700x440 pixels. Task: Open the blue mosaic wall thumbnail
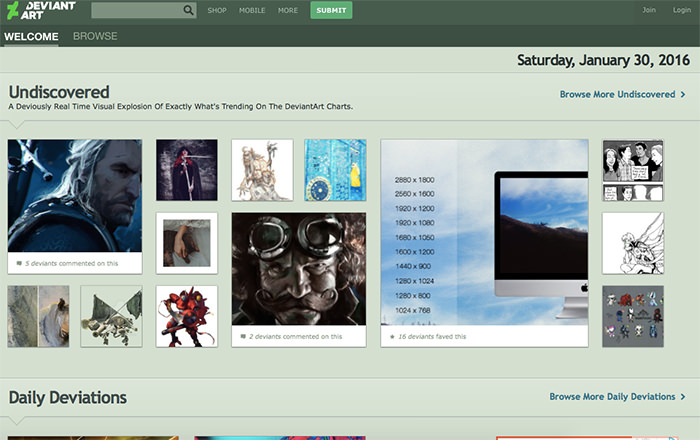pos(335,170)
